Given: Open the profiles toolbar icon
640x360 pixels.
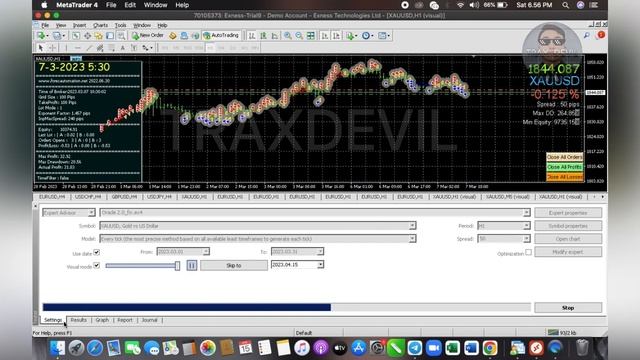Looking at the screenshot, I should pos(57,36).
